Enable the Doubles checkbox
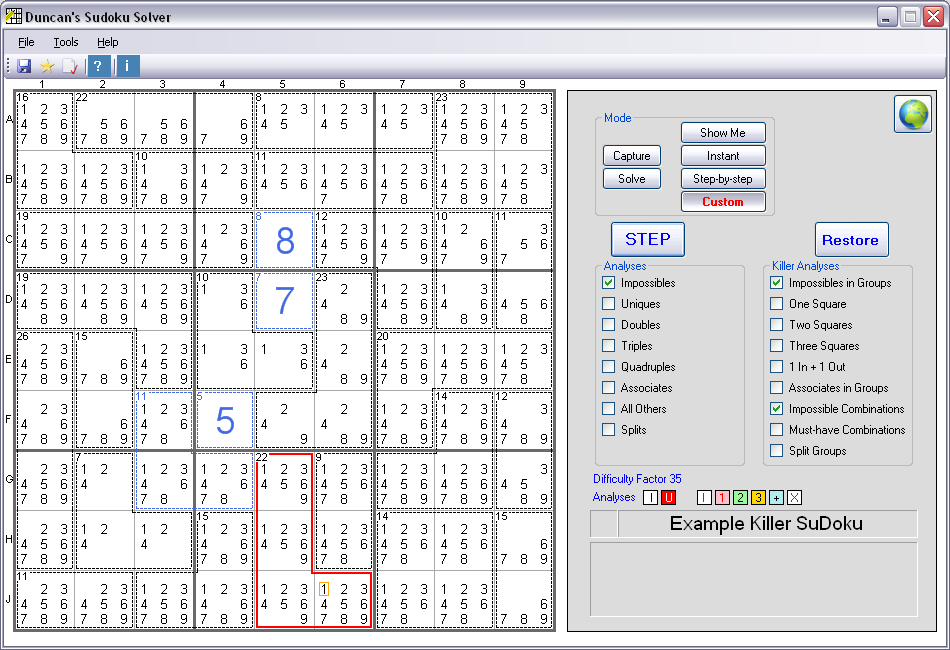950x650 pixels. pyautogui.click(x=608, y=325)
